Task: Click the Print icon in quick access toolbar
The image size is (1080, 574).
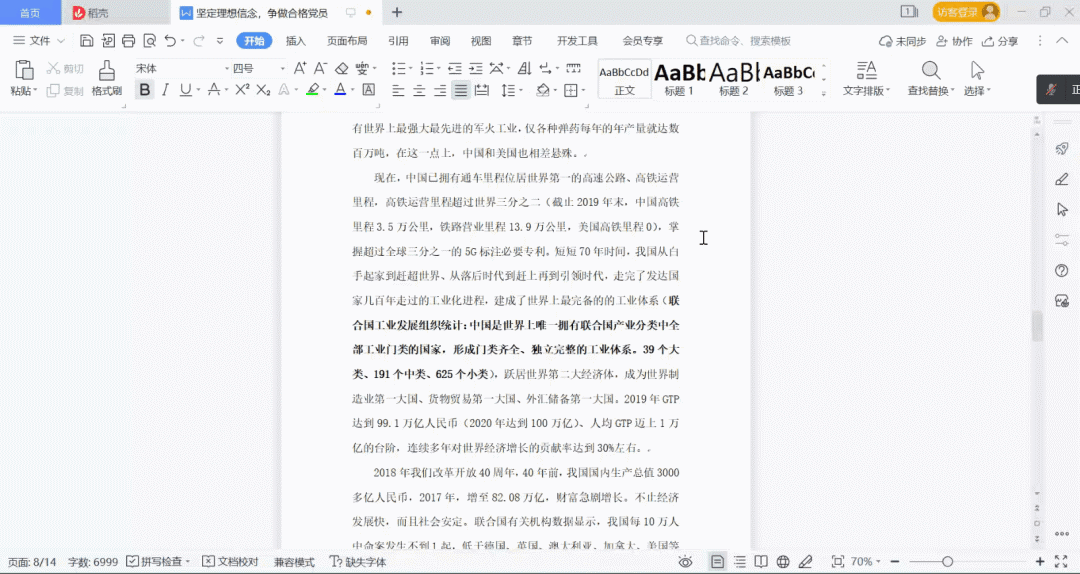Action: click(128, 41)
